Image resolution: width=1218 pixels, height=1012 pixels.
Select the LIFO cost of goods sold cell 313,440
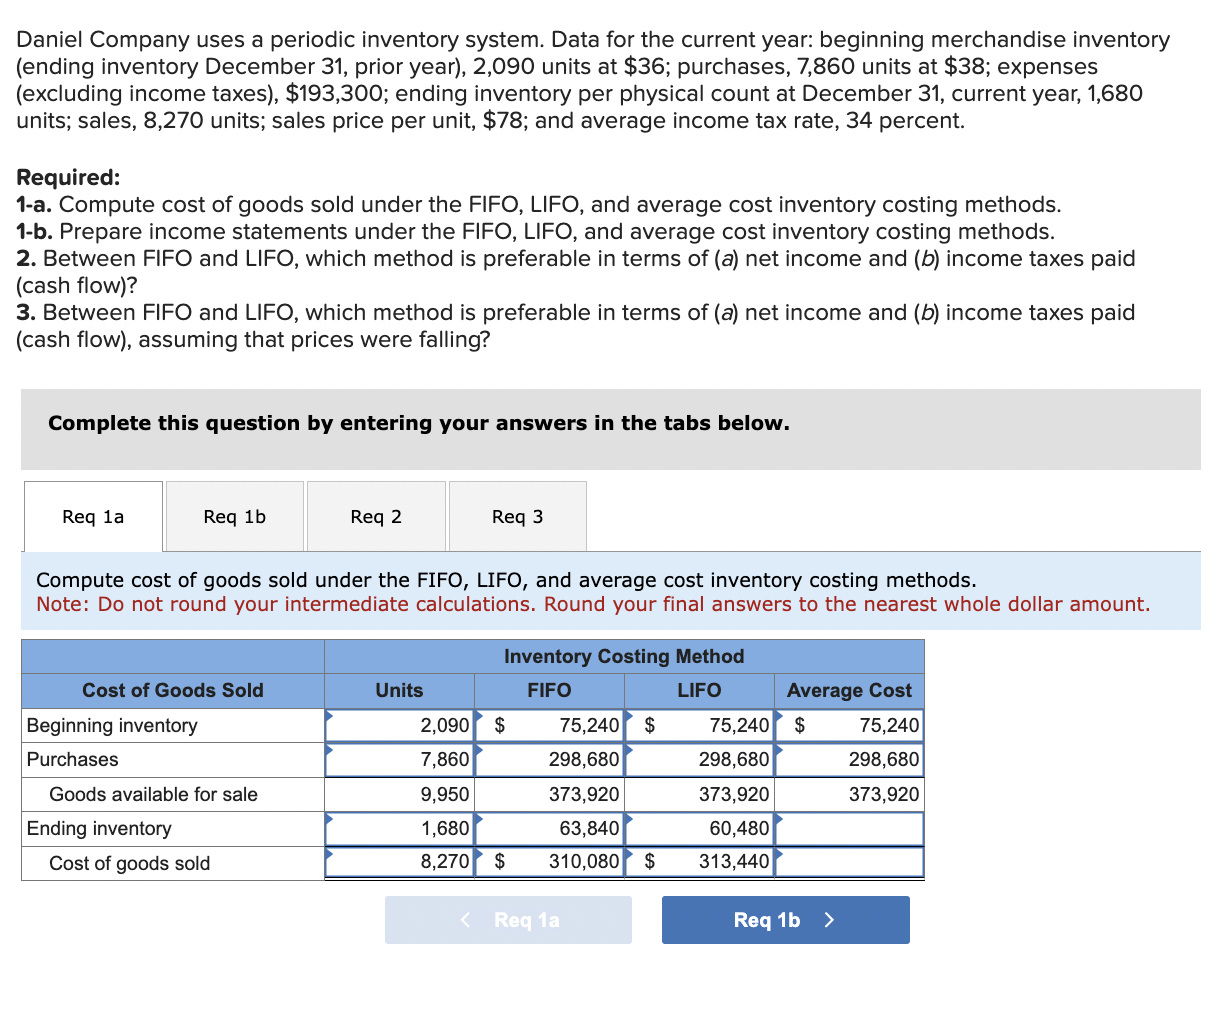coord(700,861)
